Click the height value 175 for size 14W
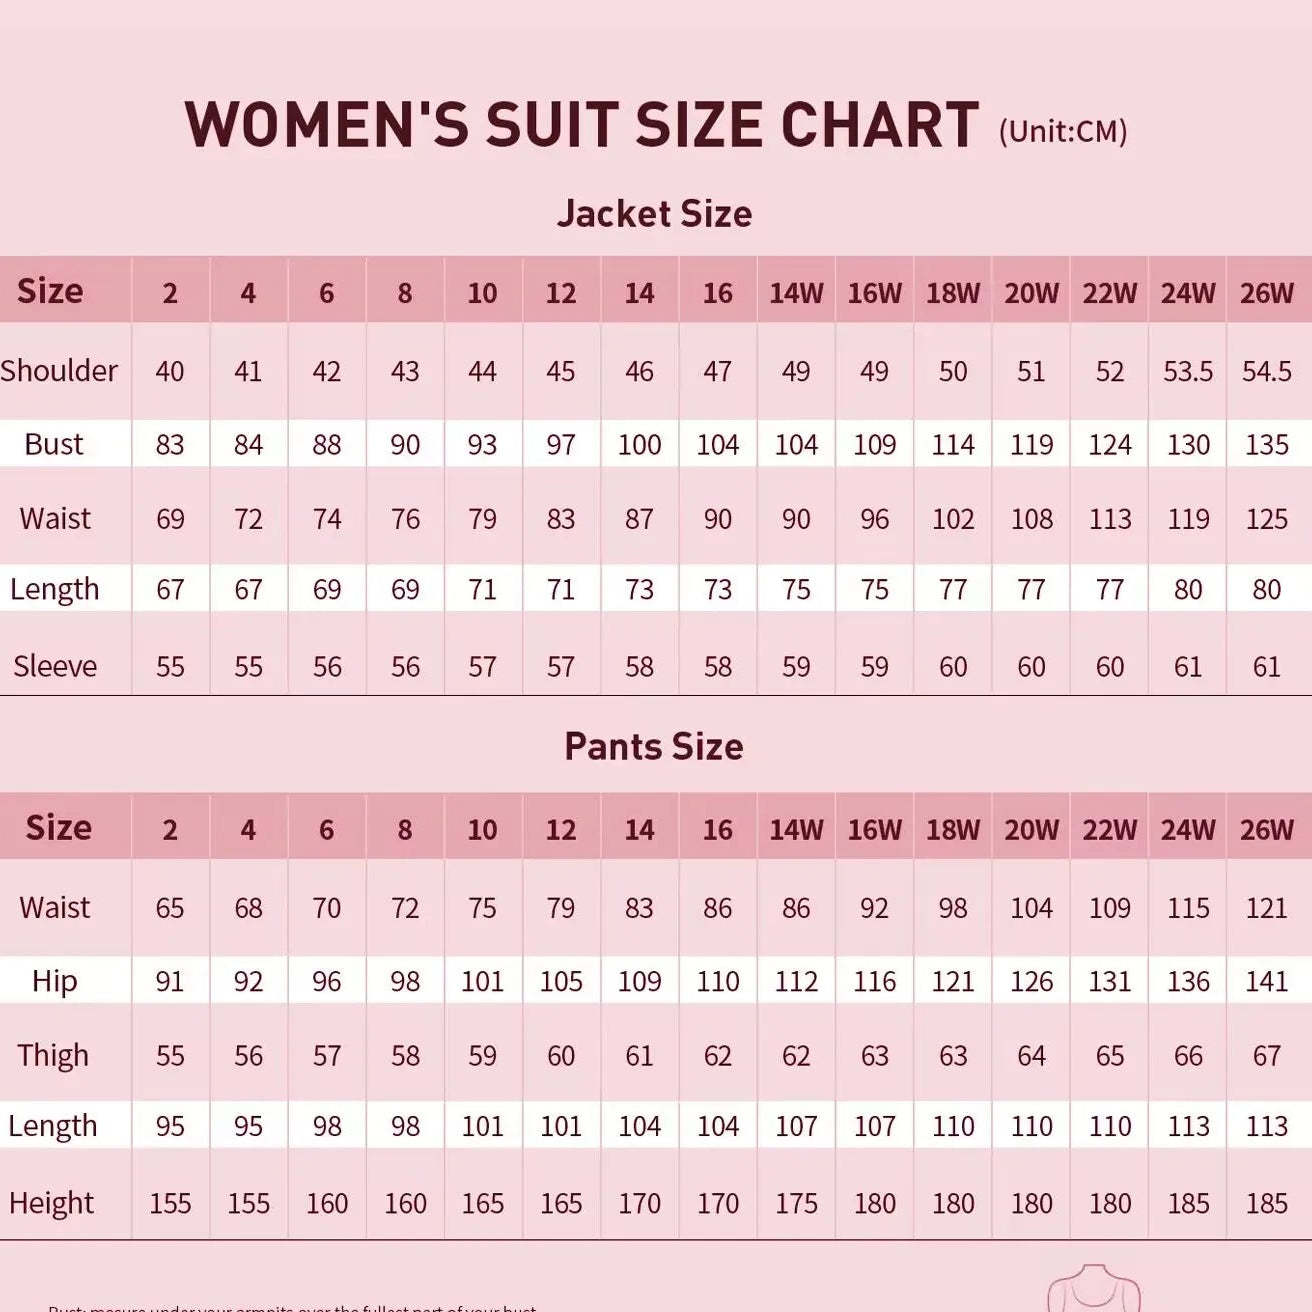This screenshot has width=1312, height=1312. pyautogui.click(x=796, y=1203)
